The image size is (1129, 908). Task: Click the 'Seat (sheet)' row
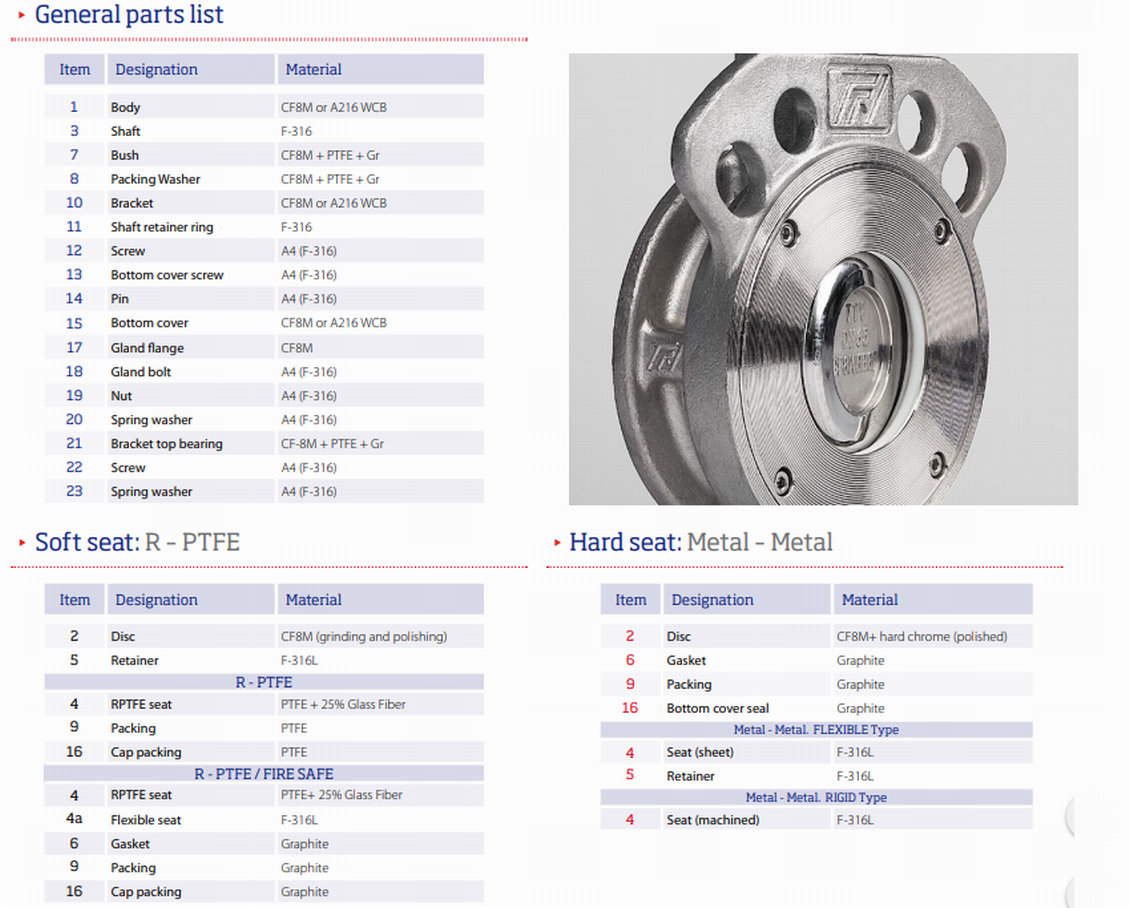click(817, 752)
